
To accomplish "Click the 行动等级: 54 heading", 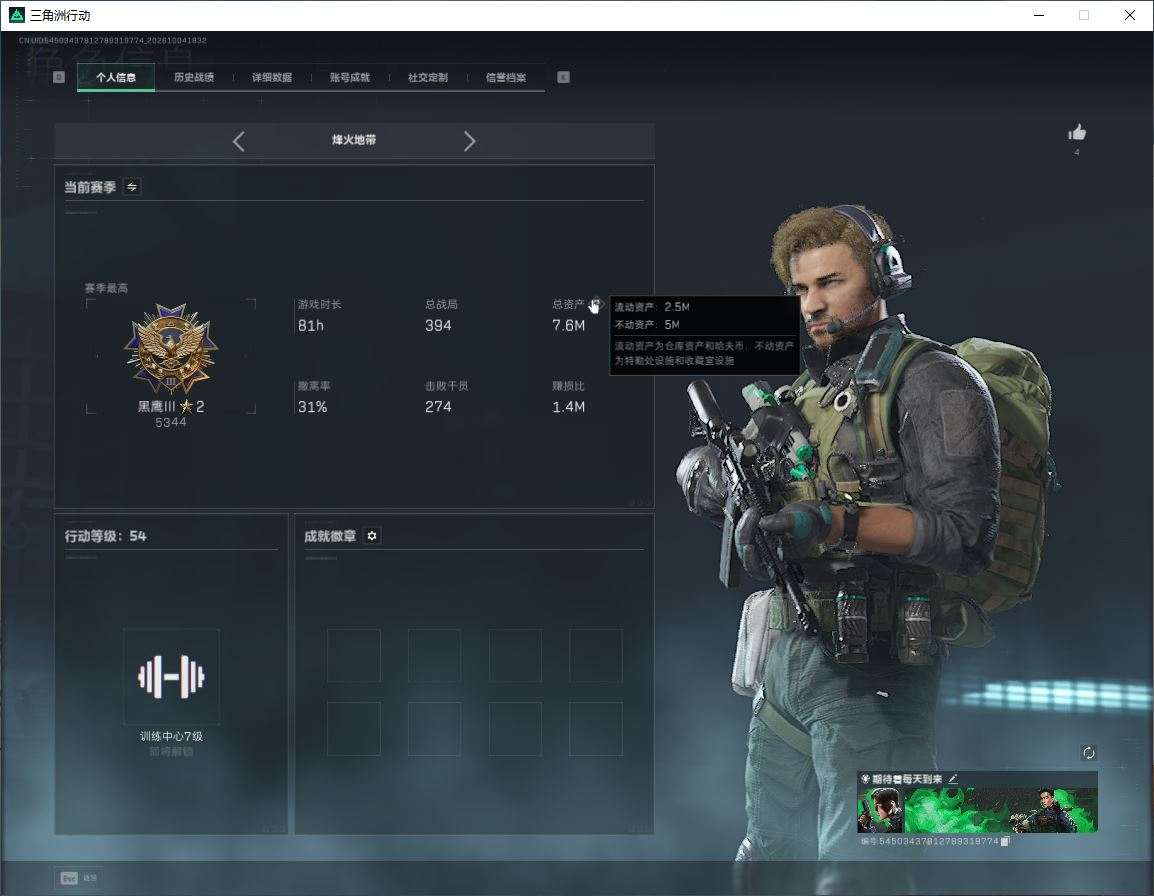I will coord(105,536).
